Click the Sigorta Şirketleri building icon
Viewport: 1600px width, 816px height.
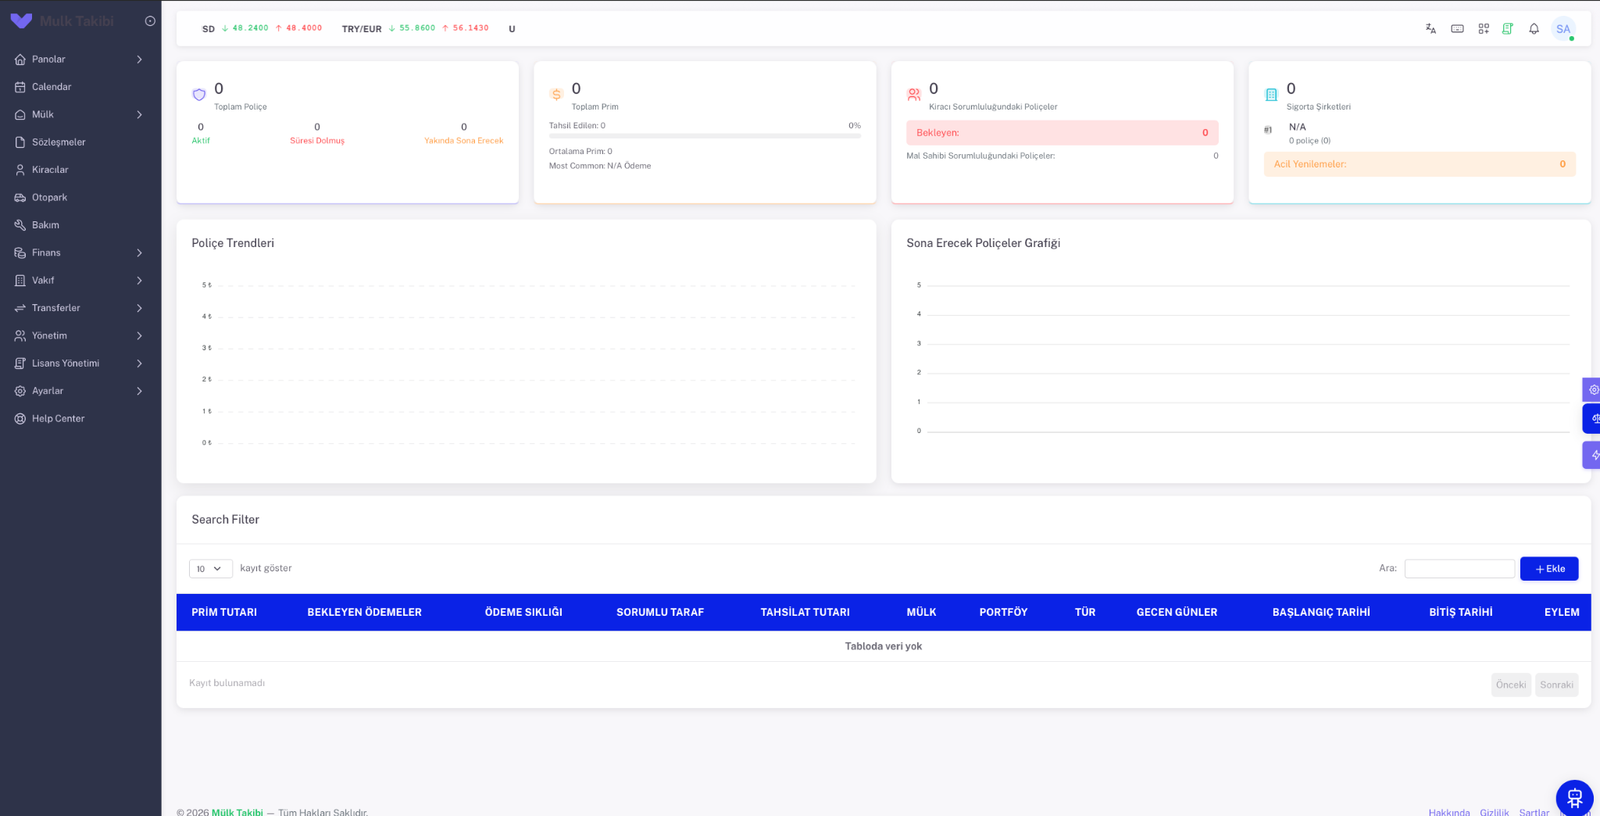1271,95
